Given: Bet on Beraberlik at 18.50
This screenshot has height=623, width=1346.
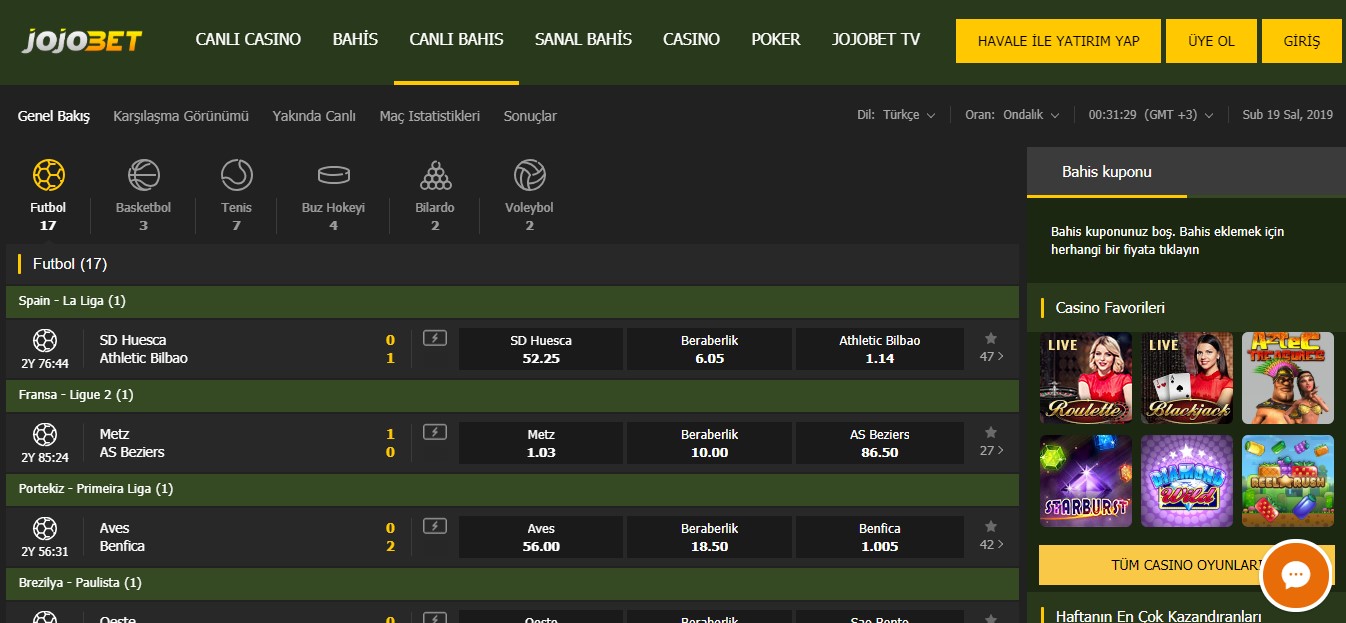Looking at the screenshot, I should 710,537.
